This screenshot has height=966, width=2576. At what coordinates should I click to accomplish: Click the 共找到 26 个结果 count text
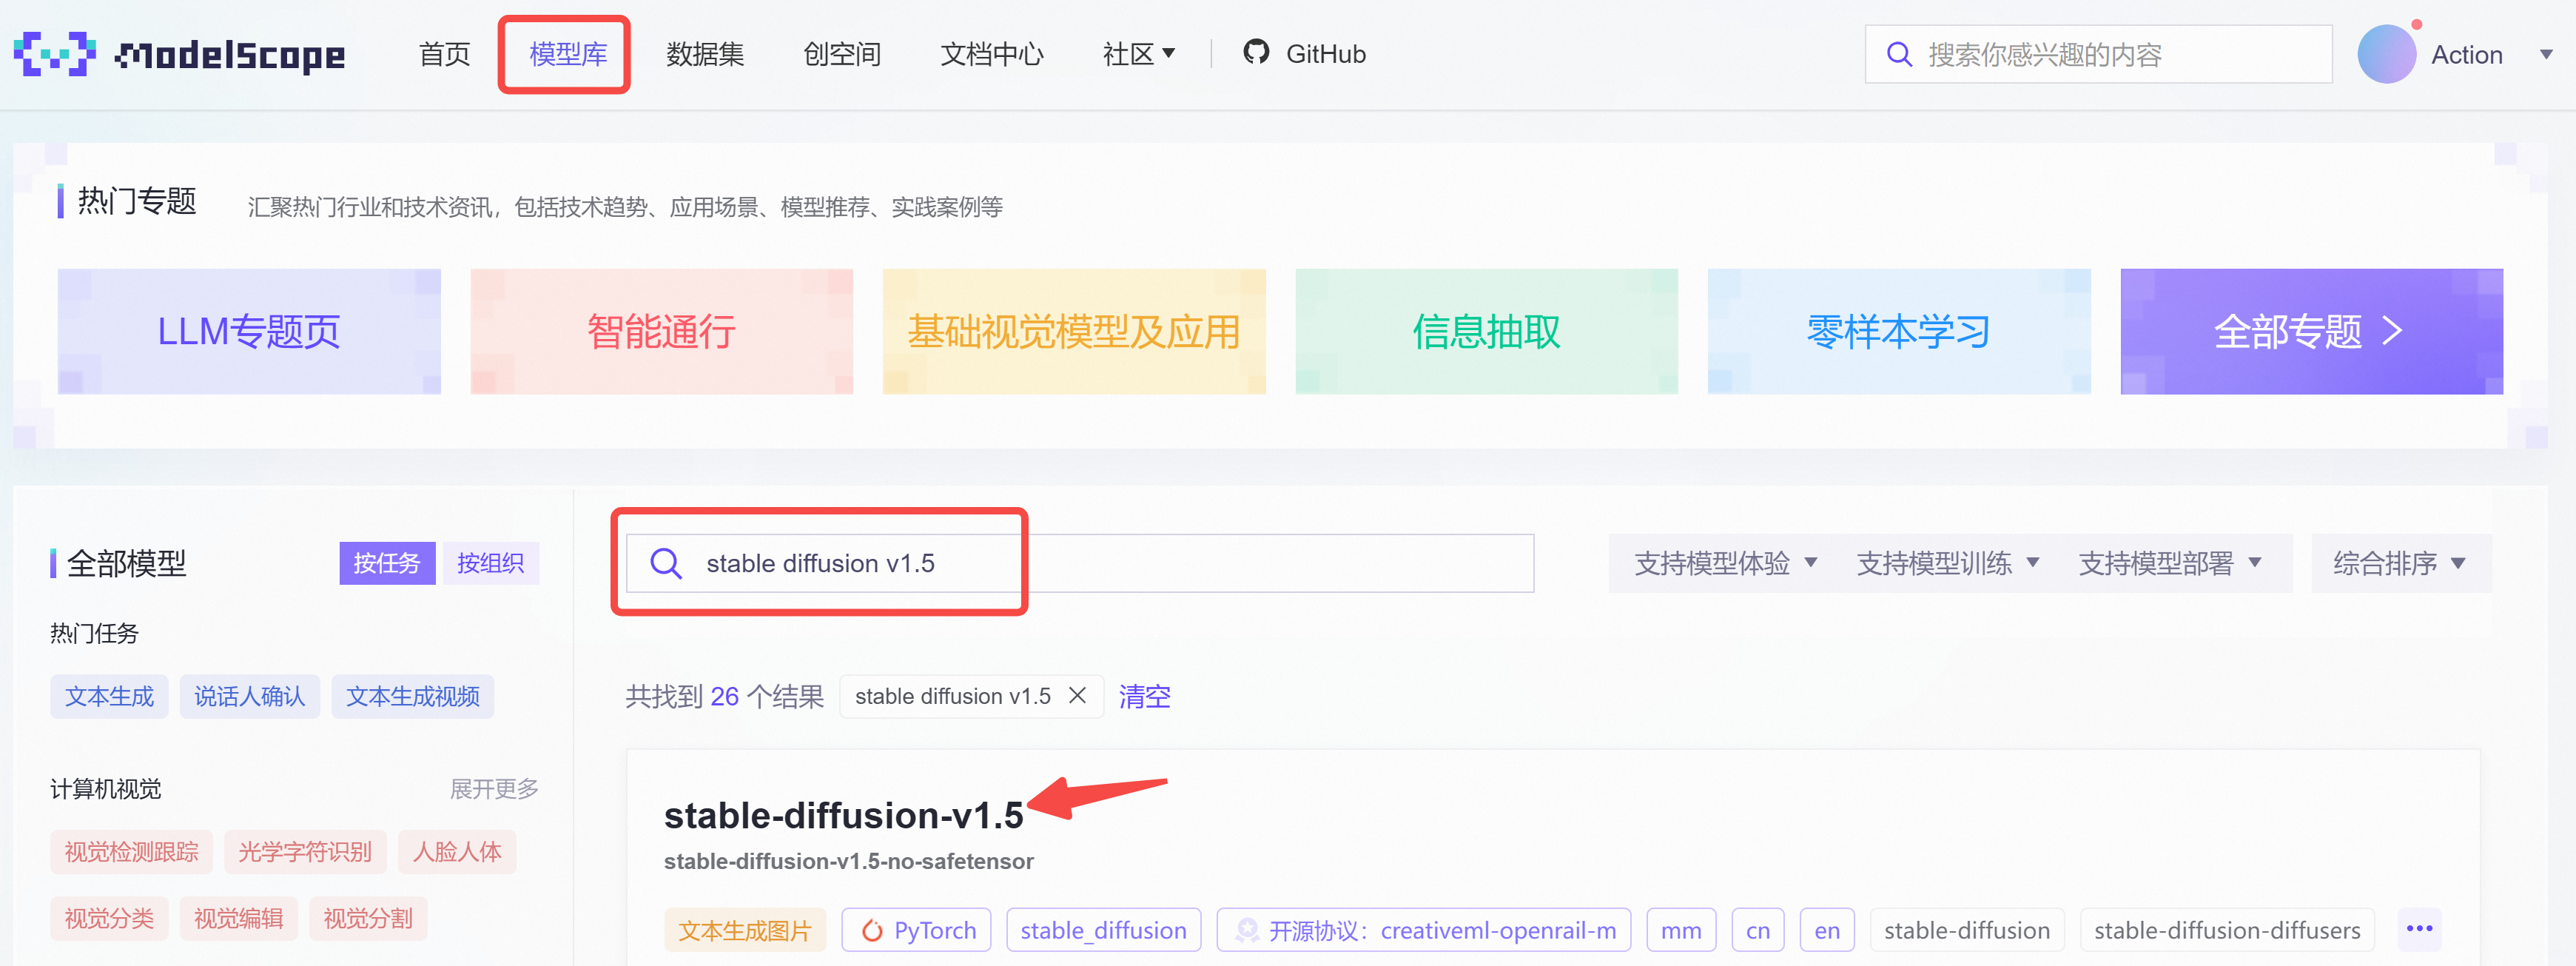[x=725, y=696]
